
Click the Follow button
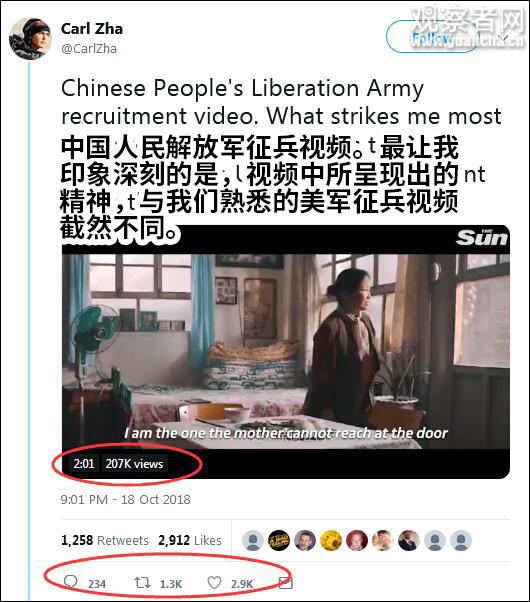[432, 37]
